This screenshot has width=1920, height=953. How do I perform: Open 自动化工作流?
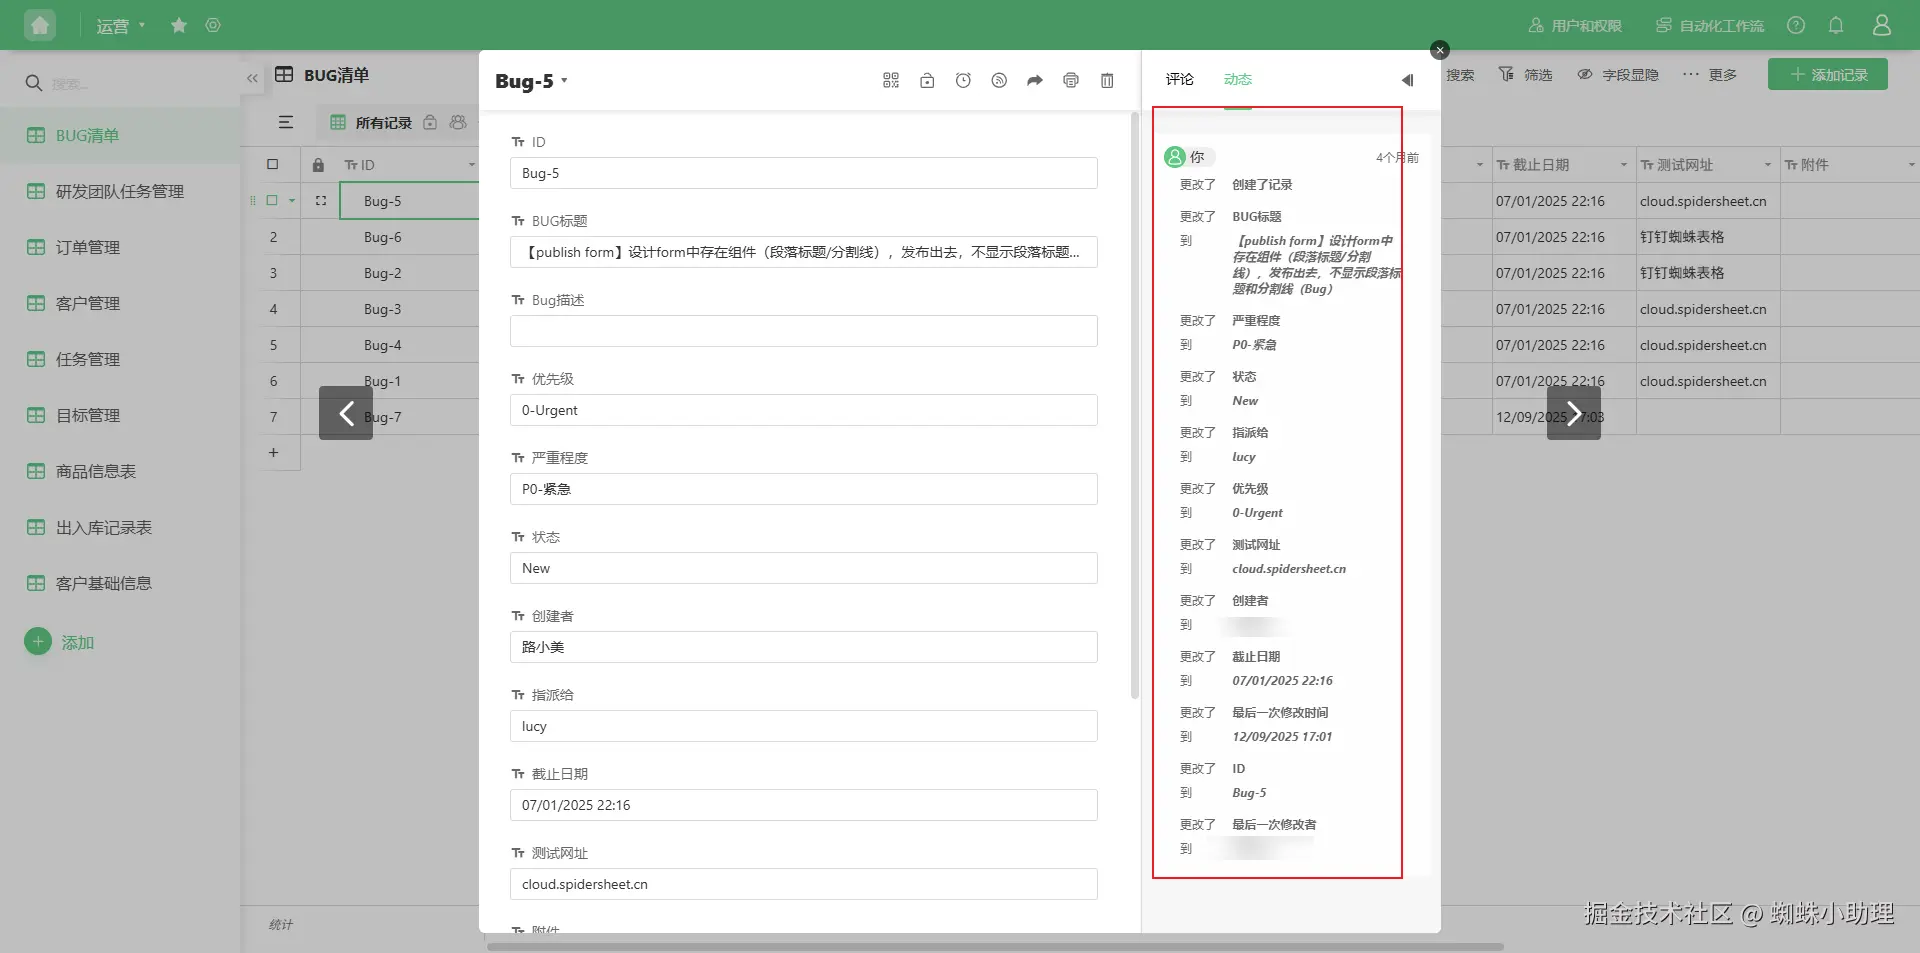click(1710, 26)
